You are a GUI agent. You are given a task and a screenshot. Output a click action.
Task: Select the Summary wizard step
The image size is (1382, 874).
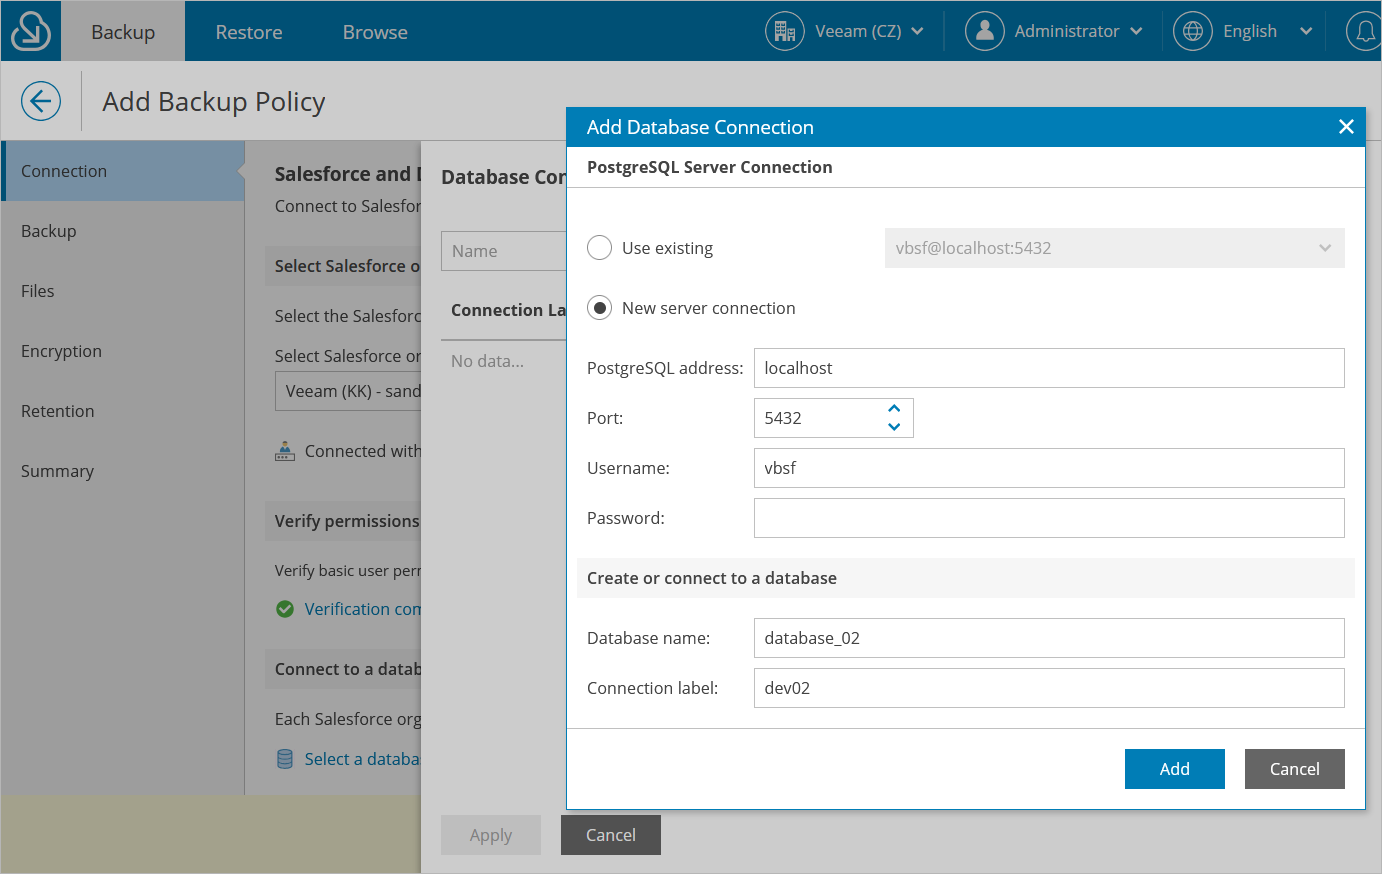point(122,471)
